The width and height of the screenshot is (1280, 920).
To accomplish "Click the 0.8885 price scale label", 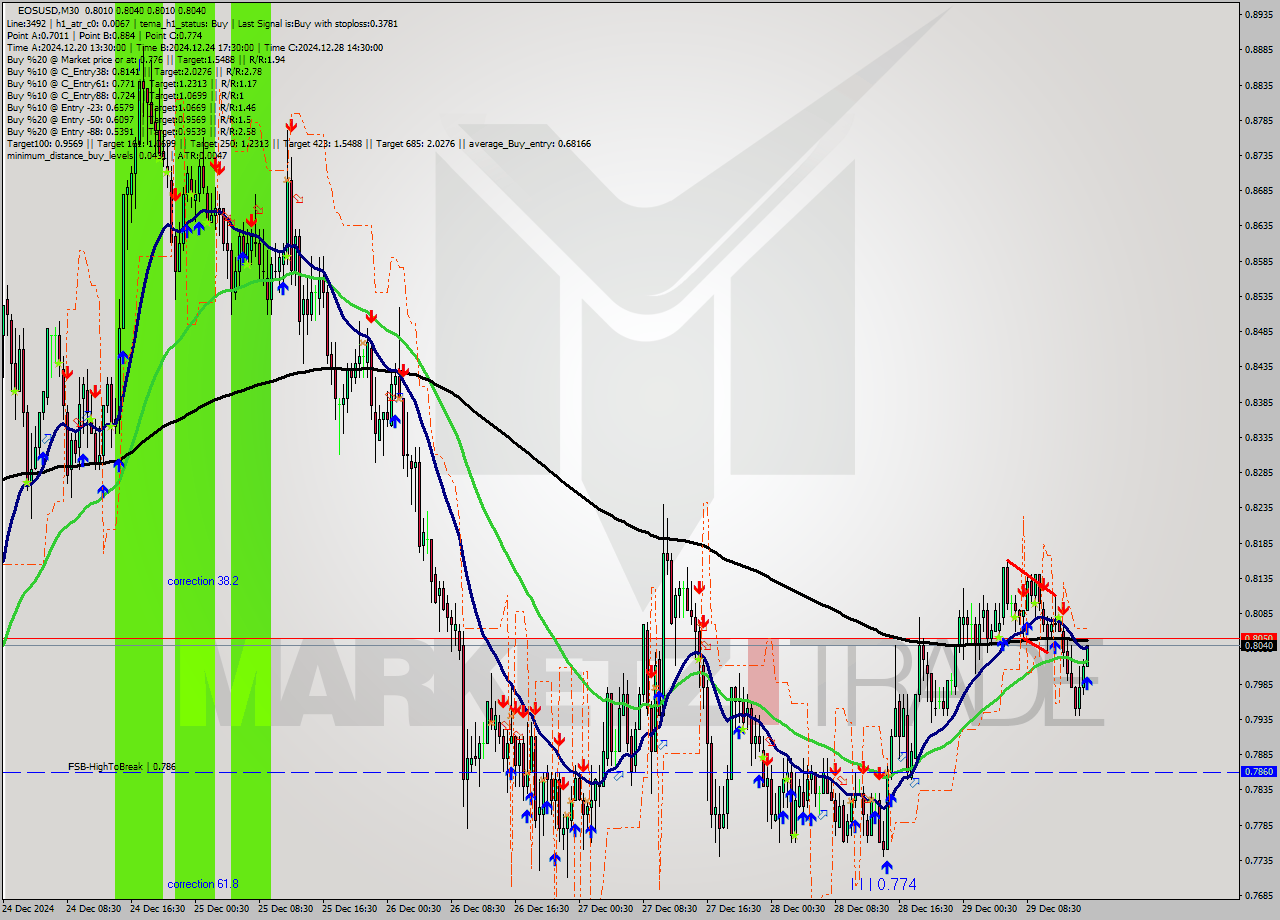I will tap(1258, 49).
